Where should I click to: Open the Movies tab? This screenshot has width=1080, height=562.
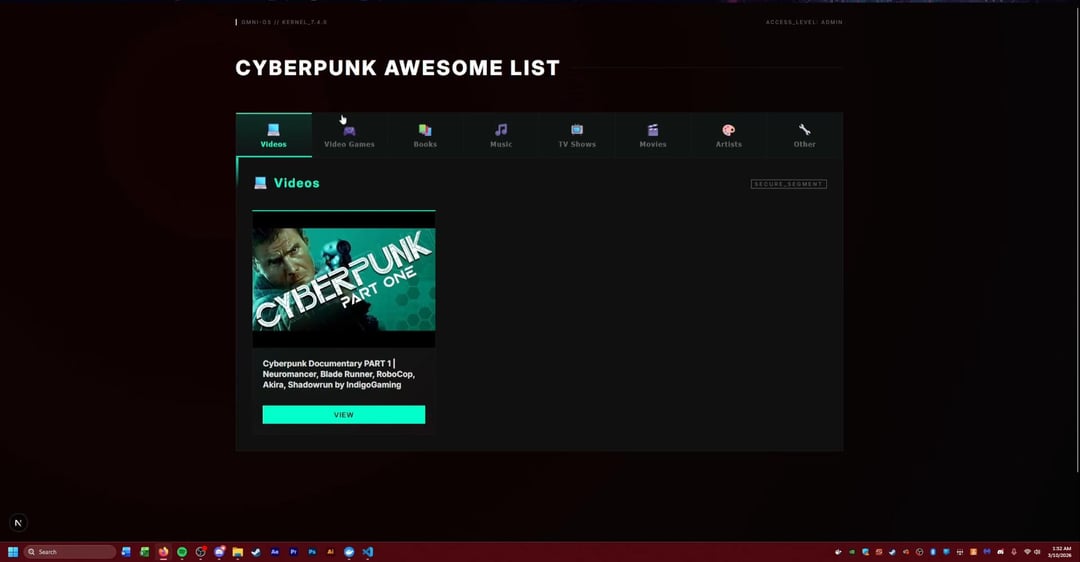(x=653, y=135)
